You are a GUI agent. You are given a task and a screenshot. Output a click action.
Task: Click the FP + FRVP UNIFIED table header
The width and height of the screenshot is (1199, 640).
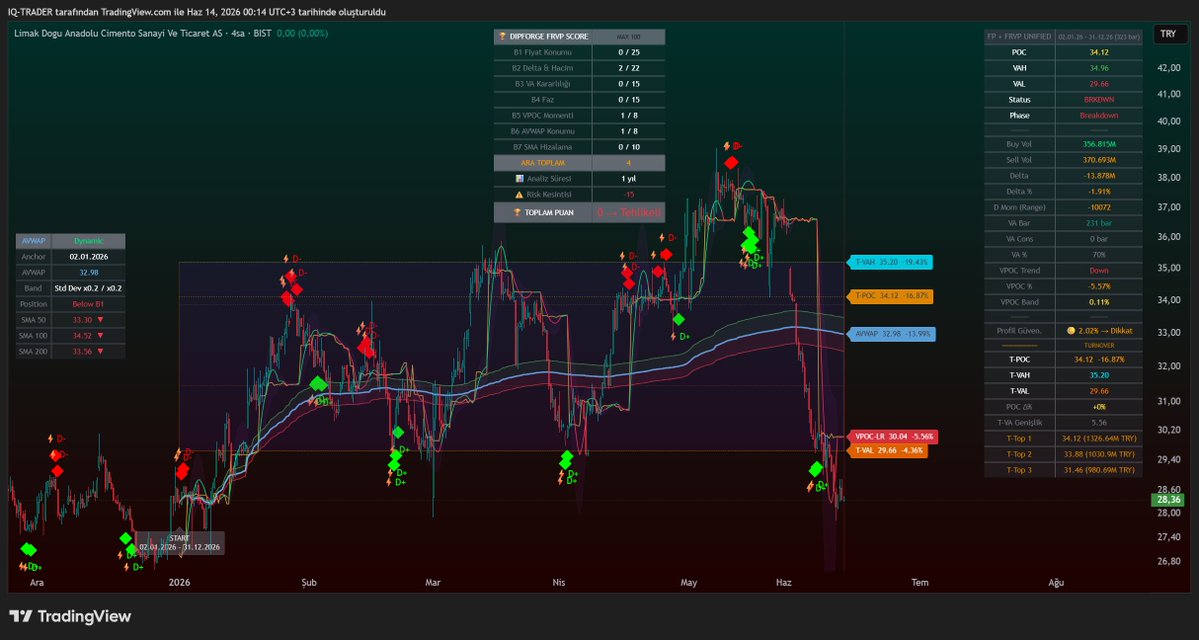1019,36
